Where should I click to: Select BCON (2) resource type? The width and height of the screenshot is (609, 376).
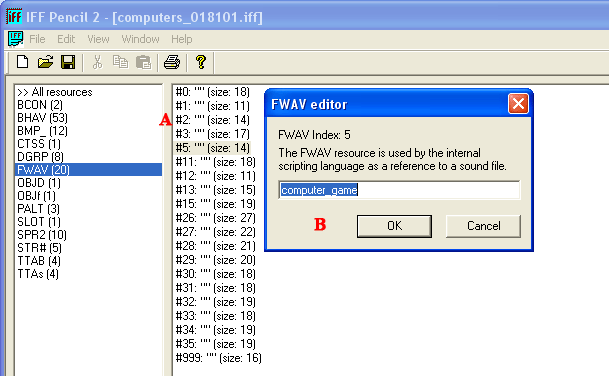point(89,105)
